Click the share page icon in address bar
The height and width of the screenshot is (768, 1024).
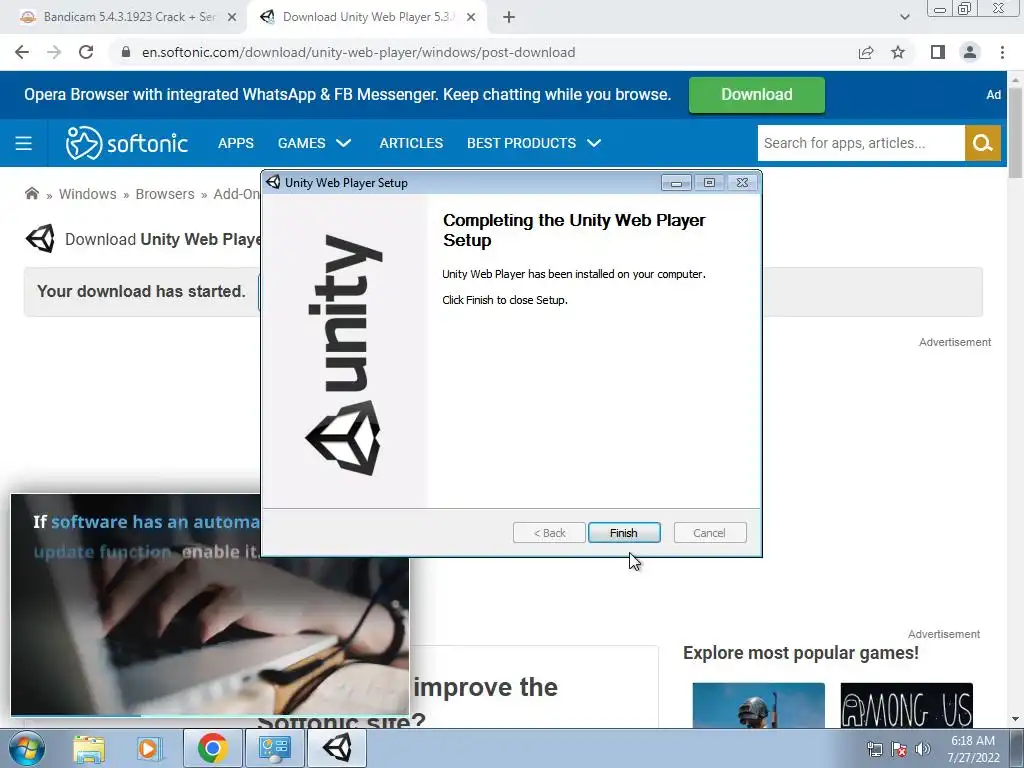click(866, 52)
